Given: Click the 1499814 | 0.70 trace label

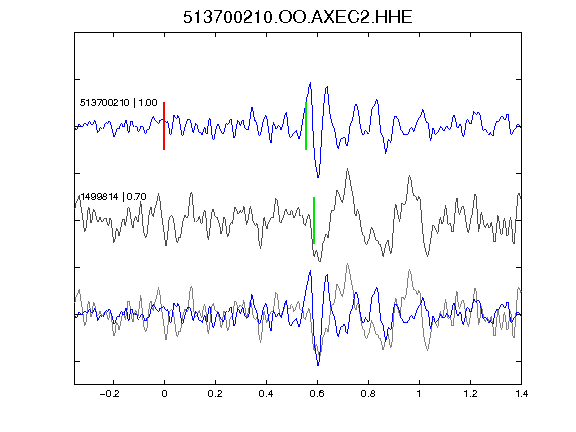Looking at the screenshot, I should coord(113,197).
